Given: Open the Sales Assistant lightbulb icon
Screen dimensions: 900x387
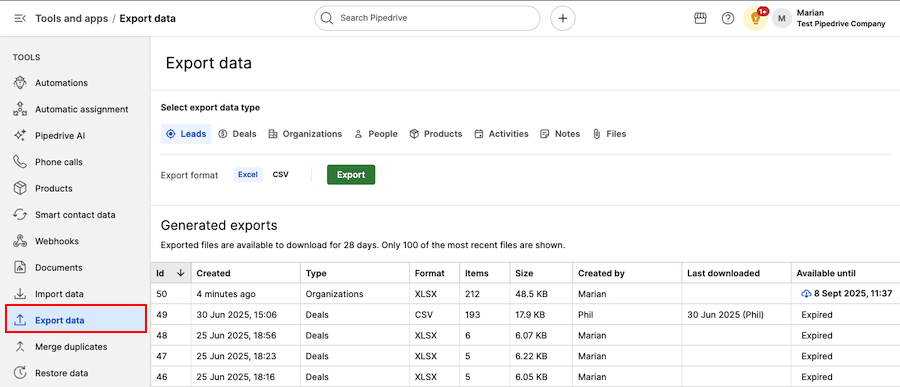Looking at the screenshot, I should click(755, 18).
